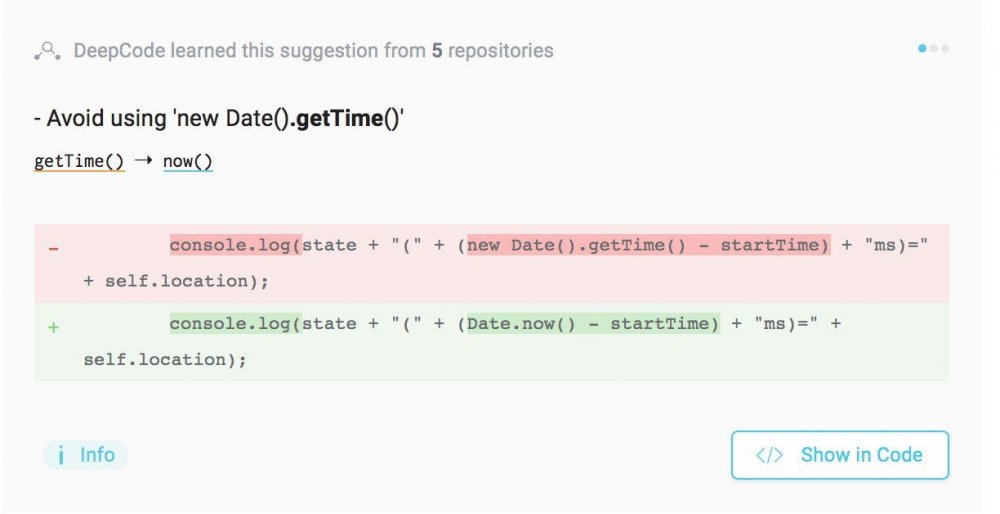Click the green-highlighted console.log( text

[x=235, y=324]
